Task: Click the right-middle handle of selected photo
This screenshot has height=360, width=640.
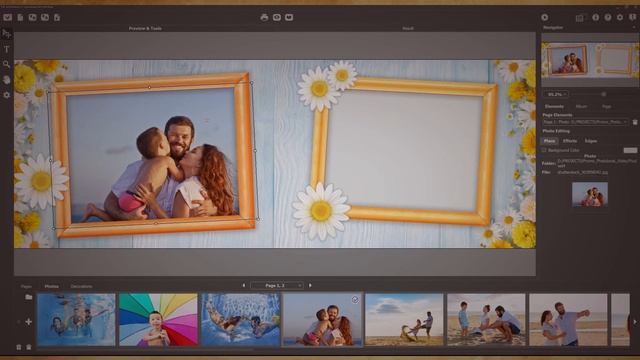Action: tap(256, 150)
